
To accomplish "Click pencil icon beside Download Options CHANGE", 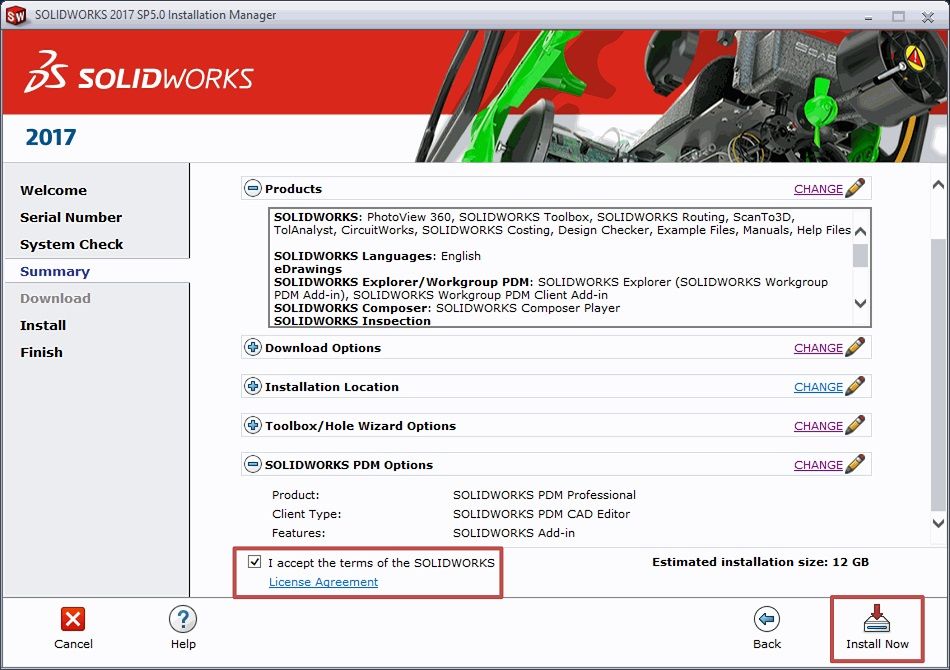I will pyautogui.click(x=855, y=348).
